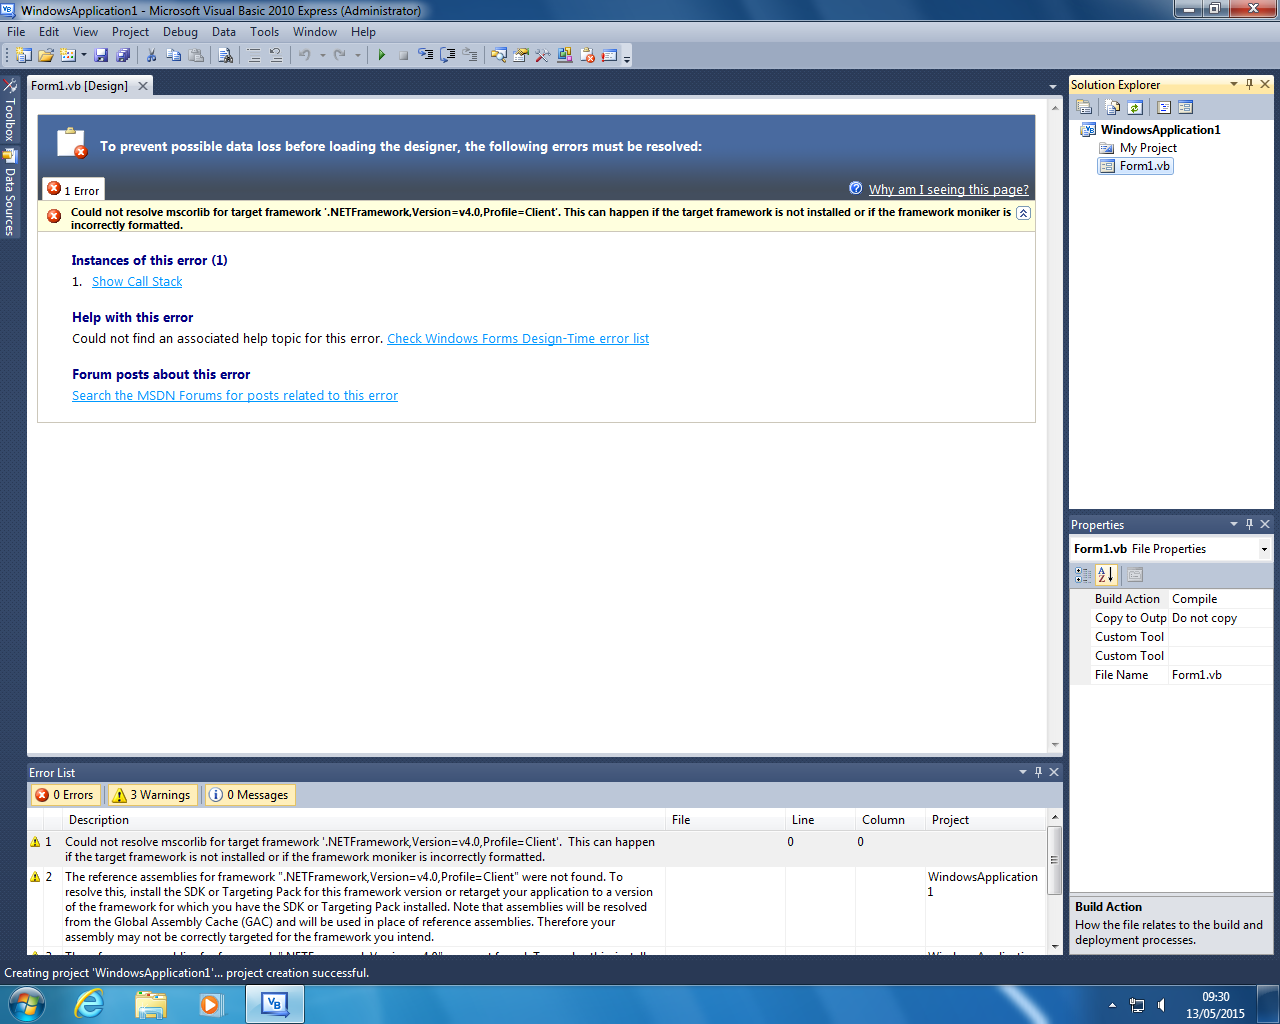
Task: Open the Undo history dropdown arrow
Action: (x=322, y=55)
